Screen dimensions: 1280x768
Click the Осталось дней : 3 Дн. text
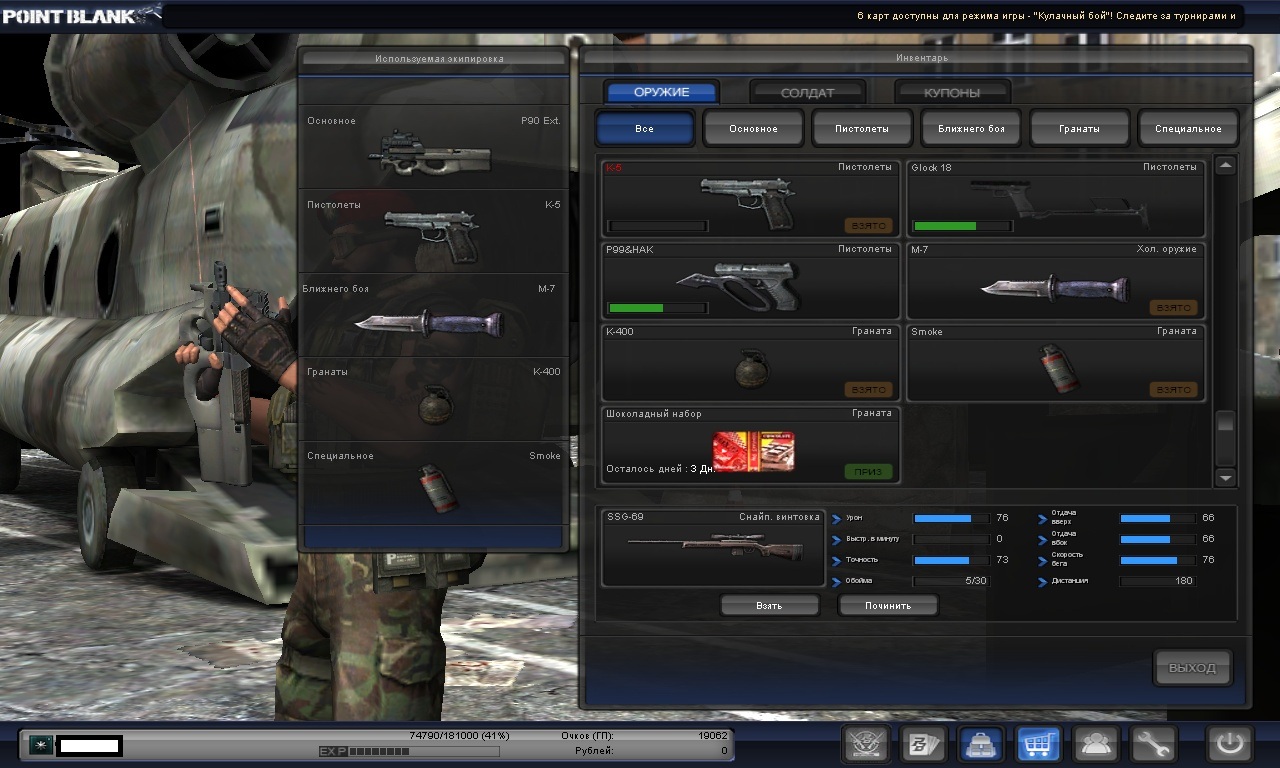[x=660, y=469]
